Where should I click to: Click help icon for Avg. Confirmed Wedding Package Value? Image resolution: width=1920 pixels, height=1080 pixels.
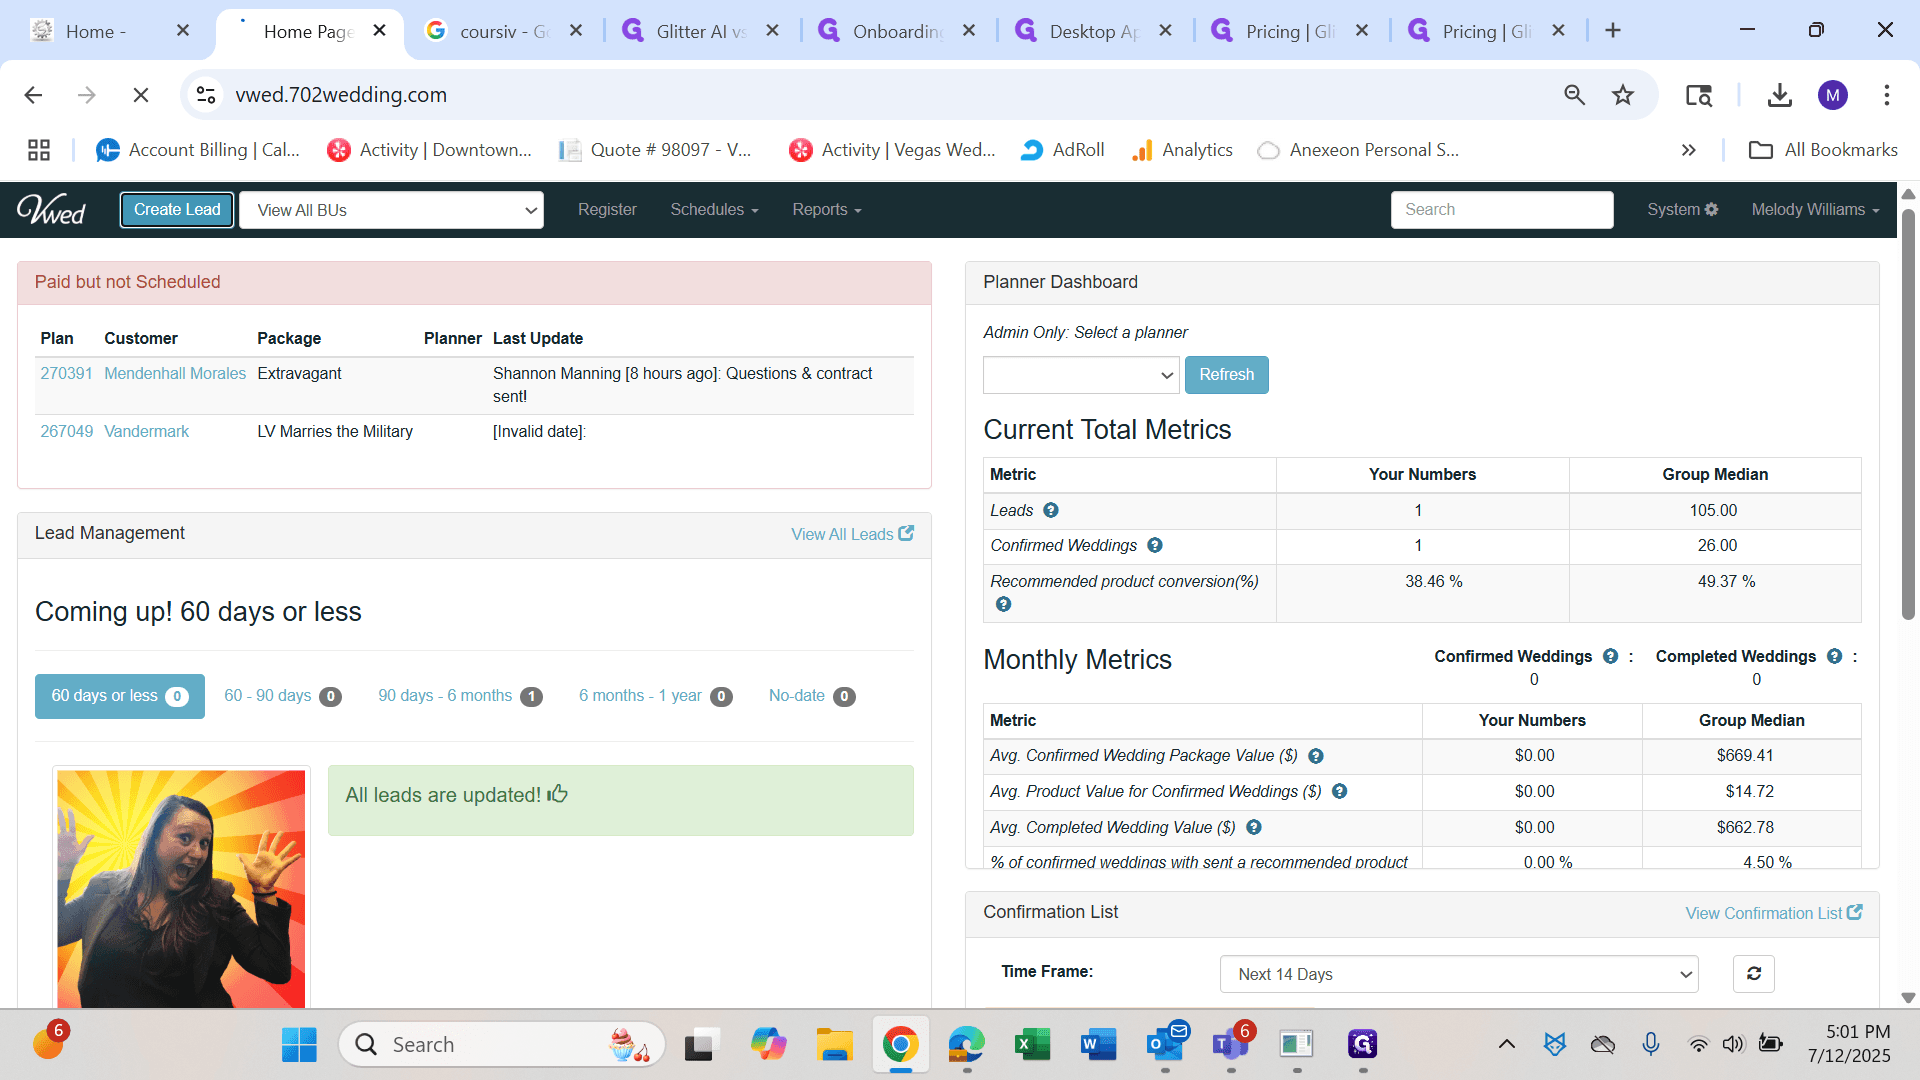1316,756
